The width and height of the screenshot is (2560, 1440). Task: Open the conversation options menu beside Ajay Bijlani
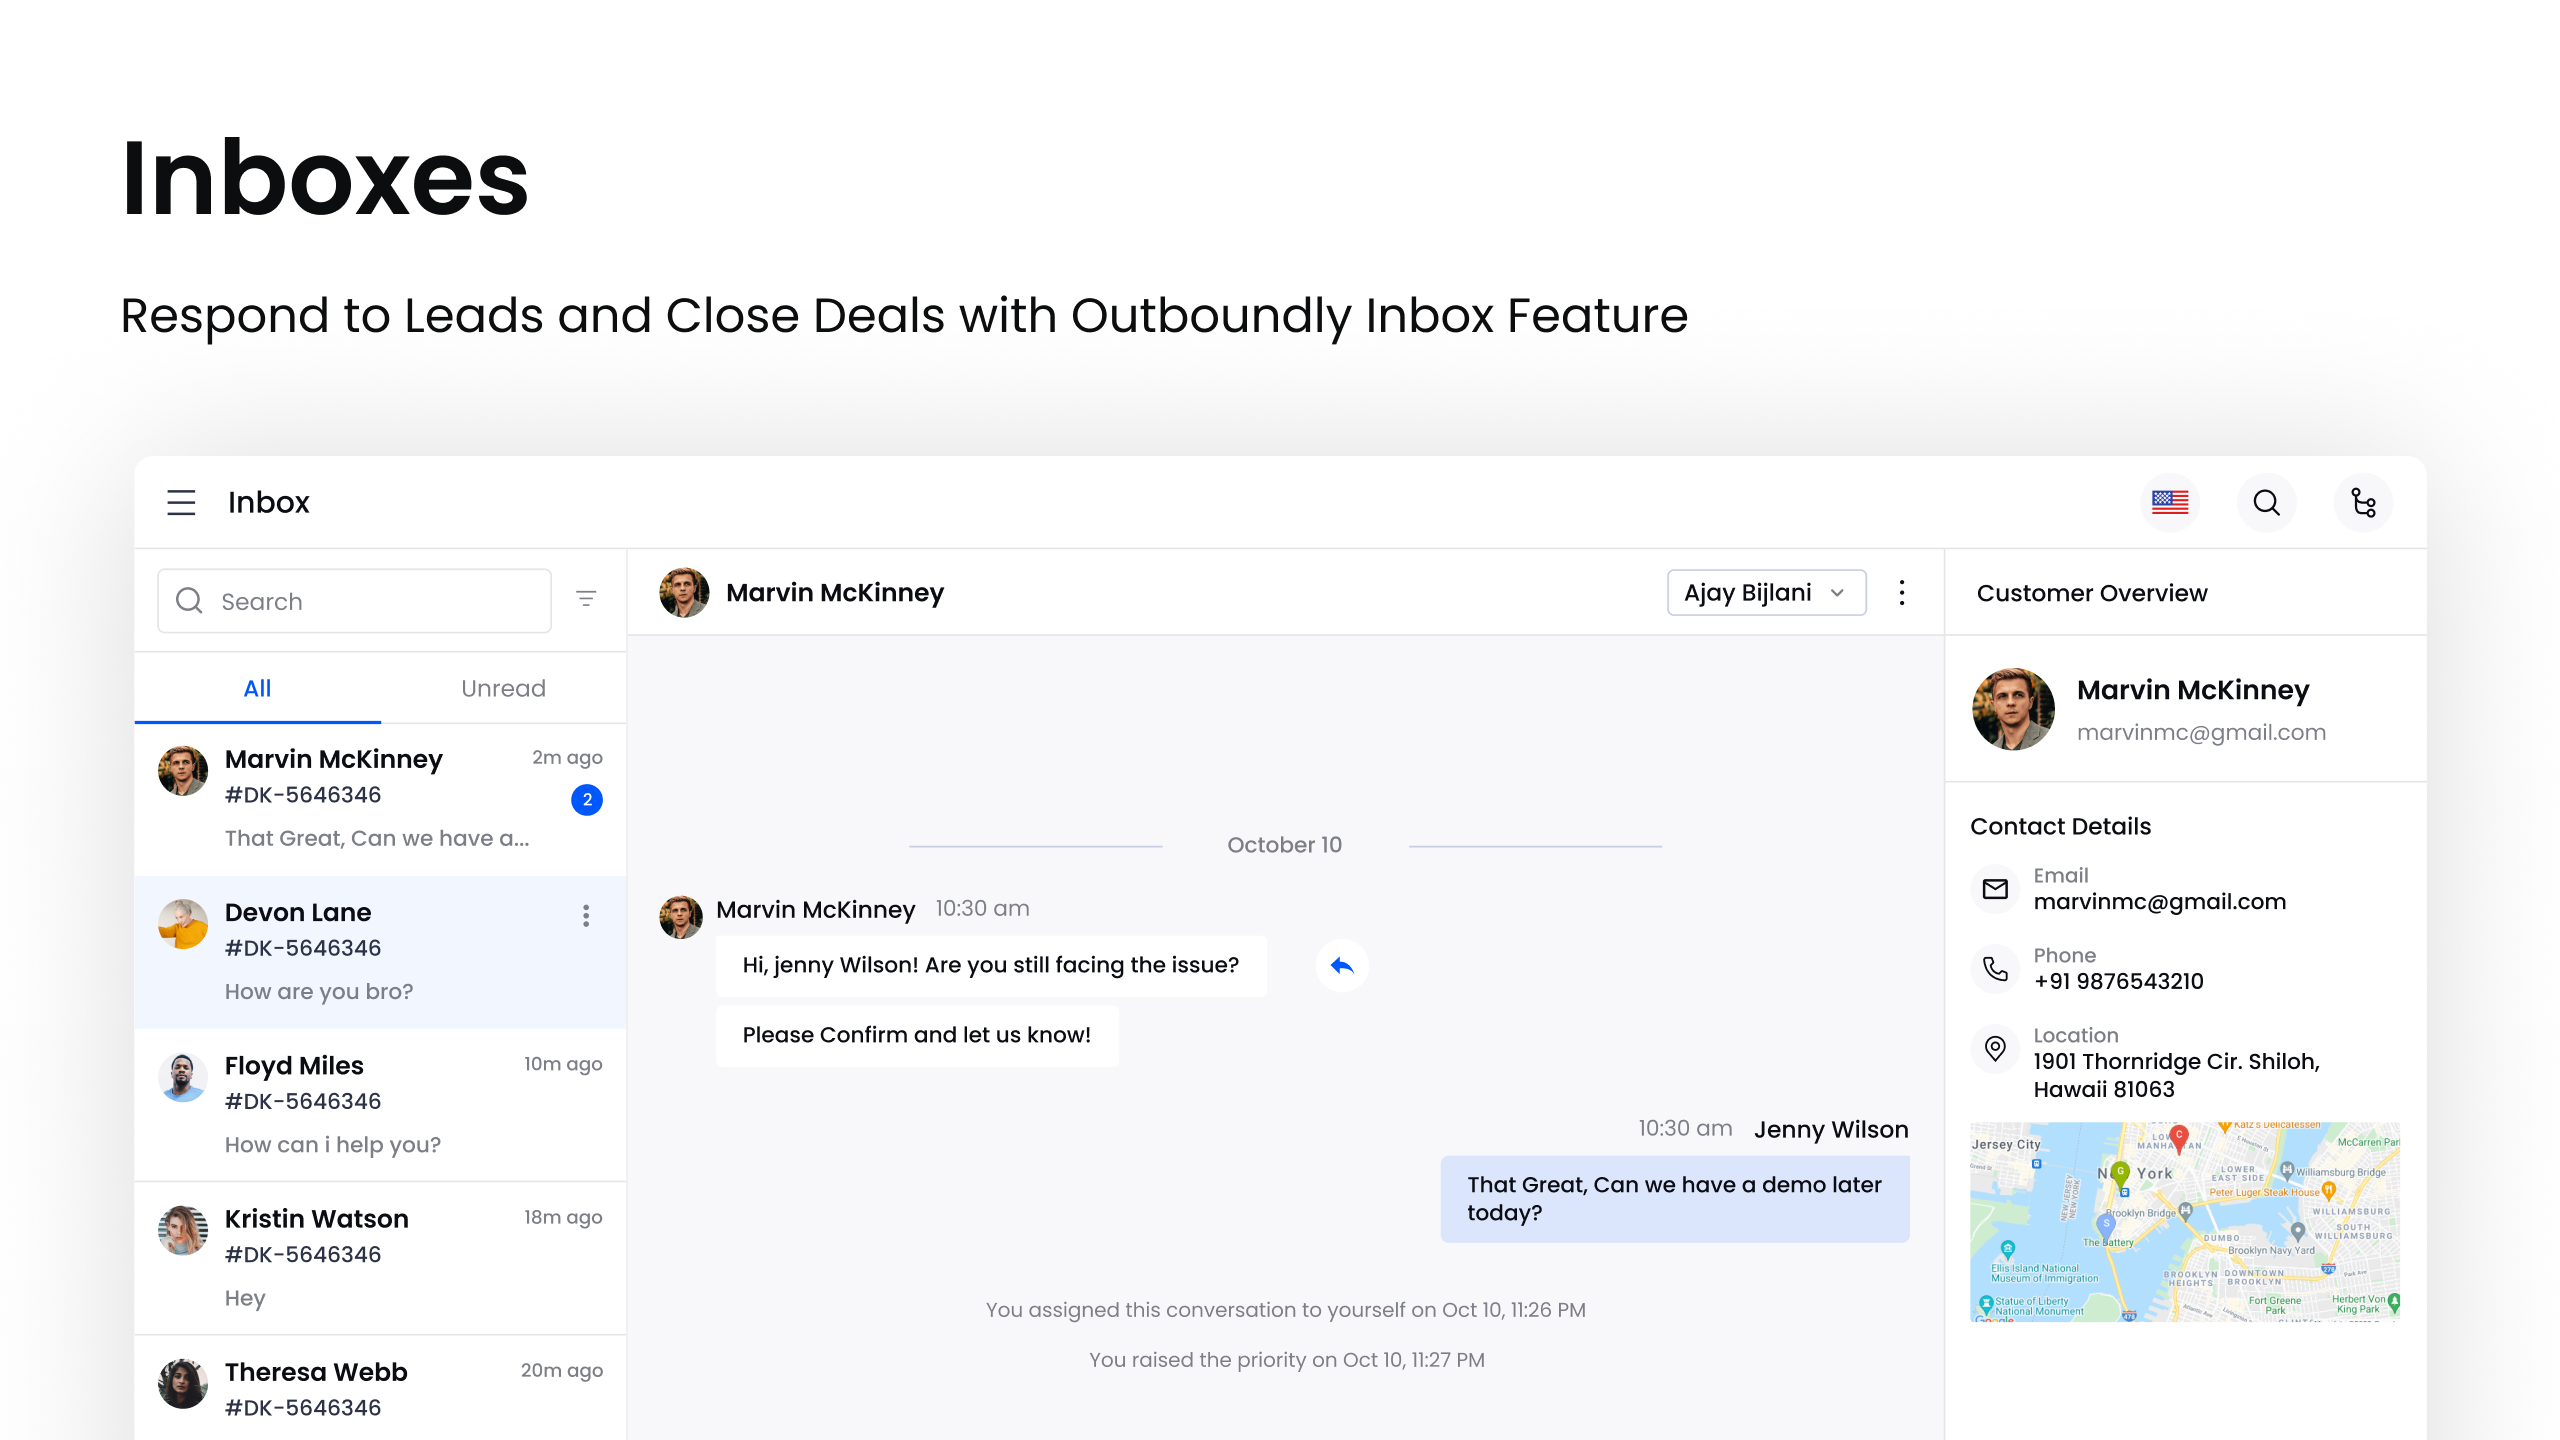click(1901, 592)
